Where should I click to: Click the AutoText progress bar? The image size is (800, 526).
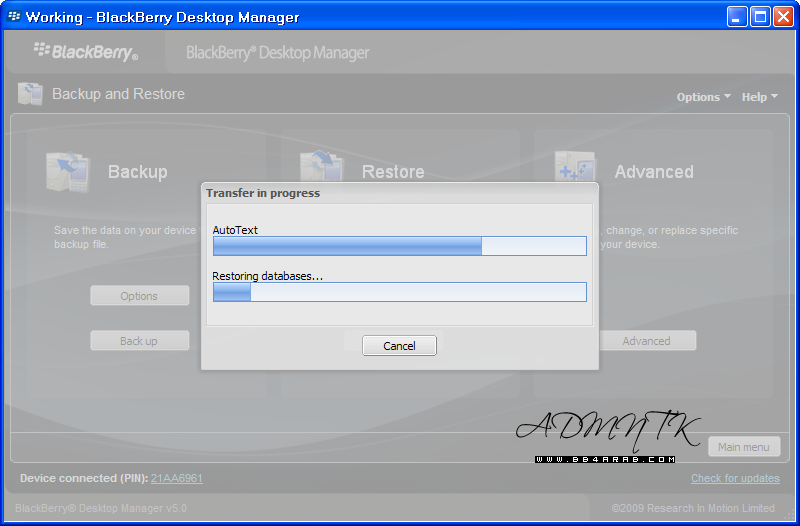tap(399, 246)
